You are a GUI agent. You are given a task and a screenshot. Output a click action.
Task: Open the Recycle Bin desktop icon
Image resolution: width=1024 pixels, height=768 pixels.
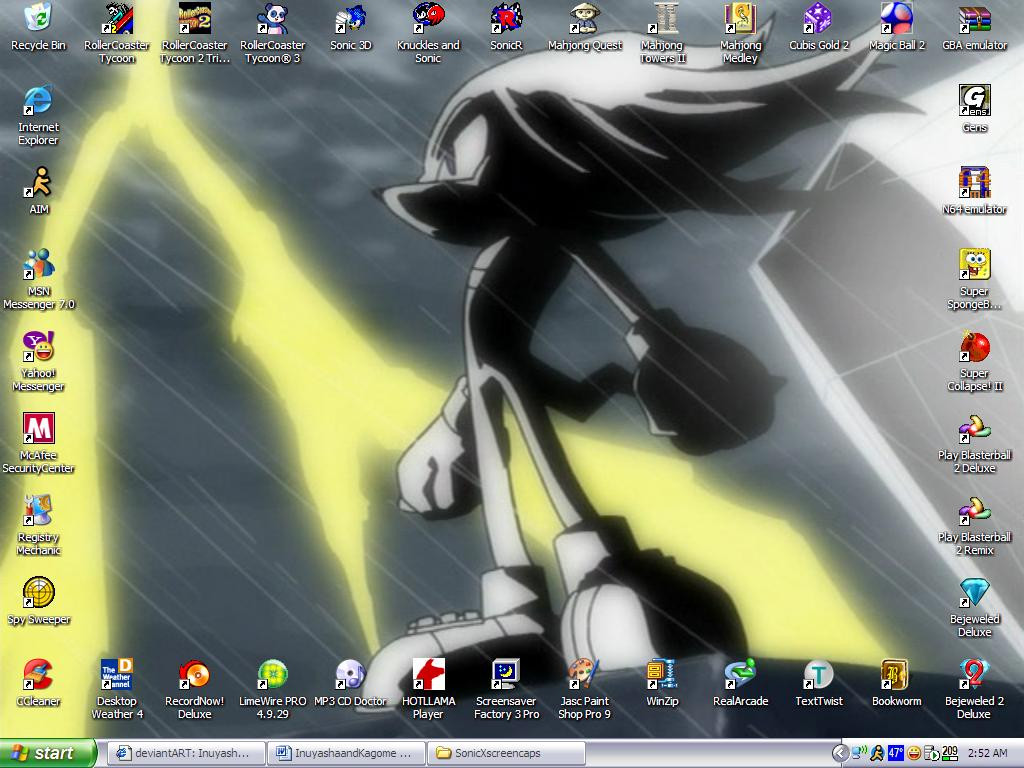click(39, 18)
